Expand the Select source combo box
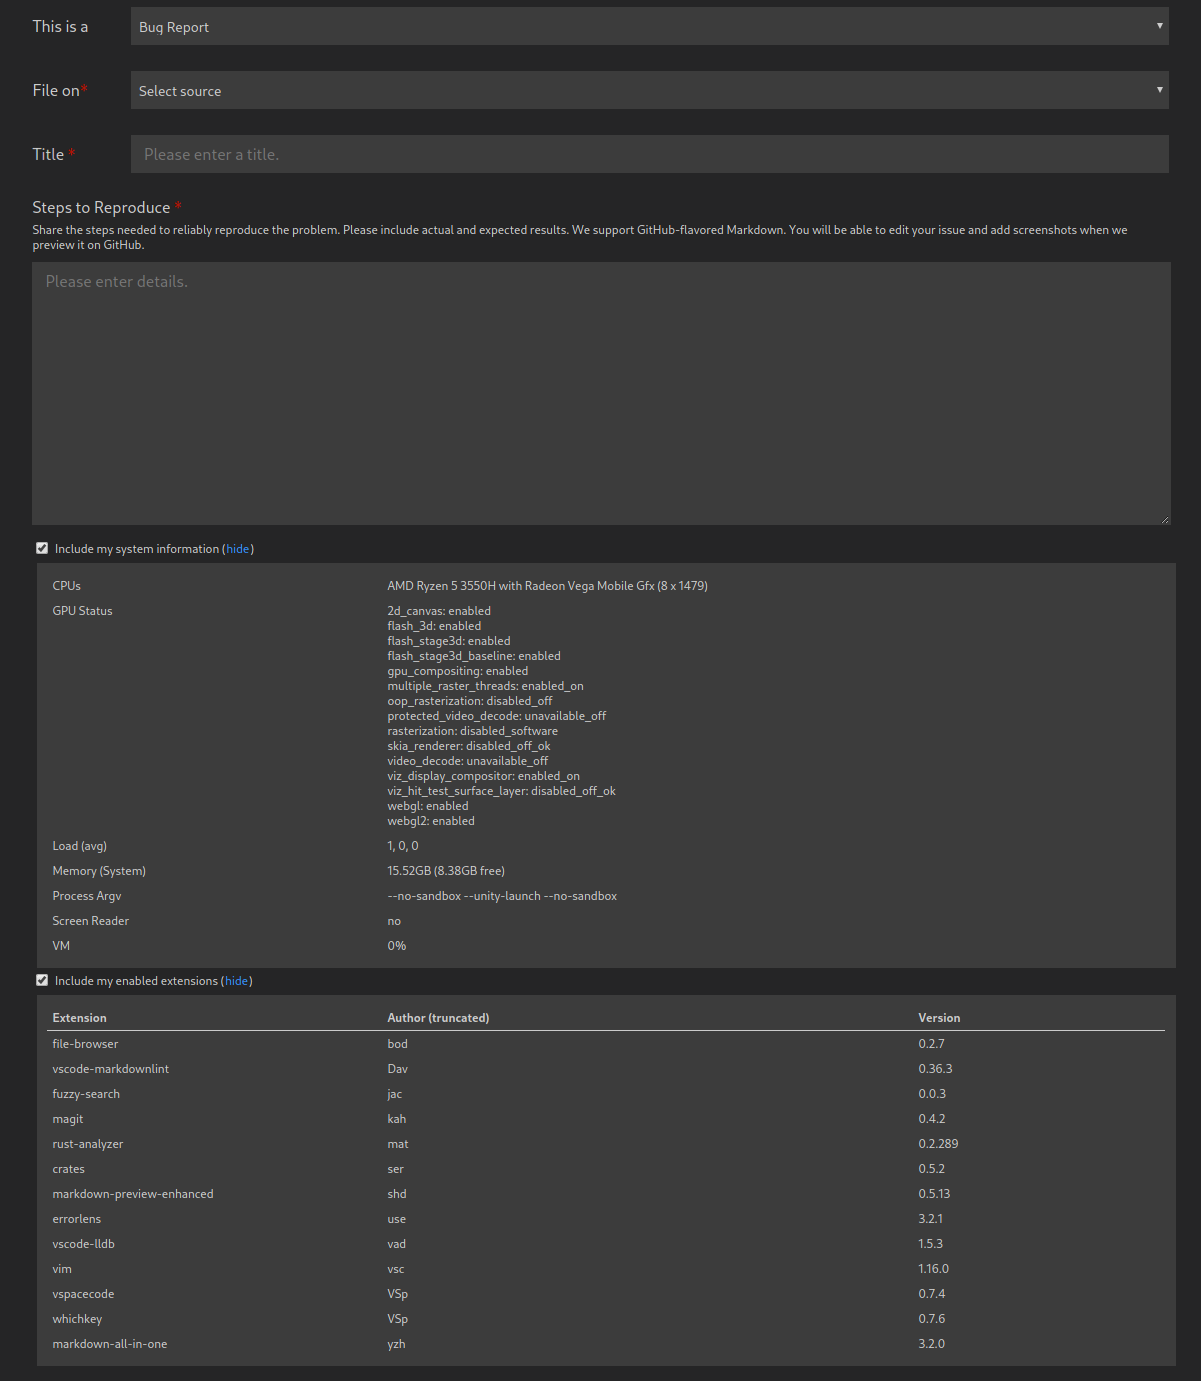 [649, 90]
